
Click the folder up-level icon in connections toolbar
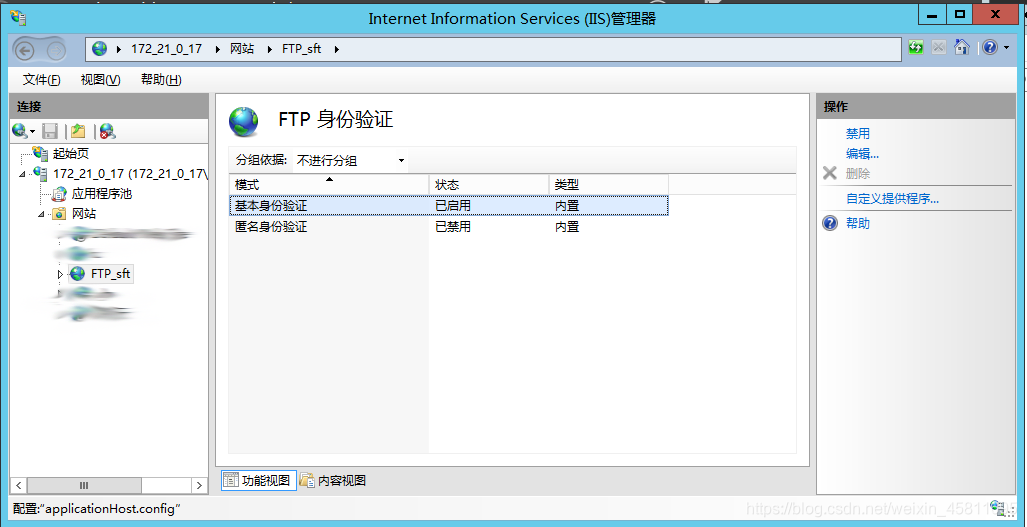coord(78,131)
